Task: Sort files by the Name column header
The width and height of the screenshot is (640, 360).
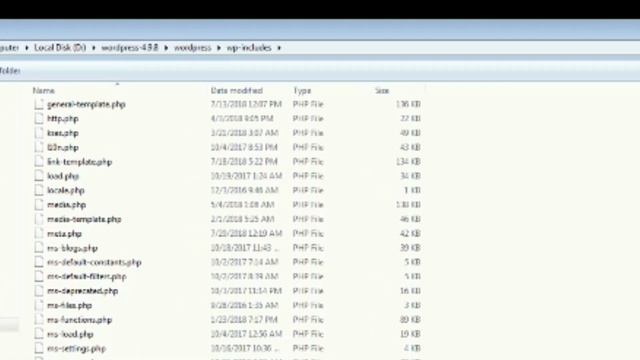Action: tap(44, 91)
